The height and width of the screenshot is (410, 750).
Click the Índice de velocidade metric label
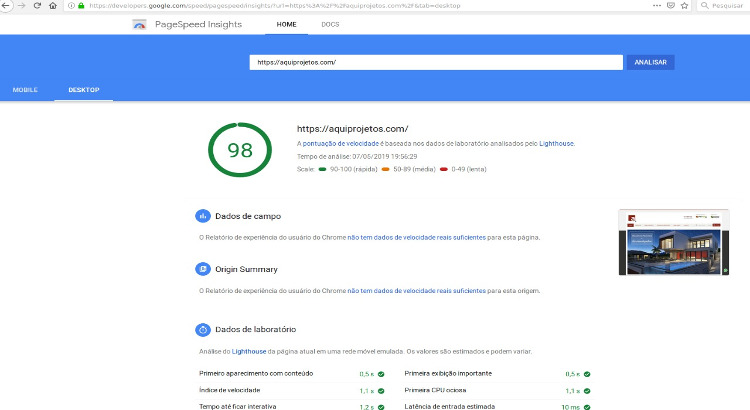(x=230, y=390)
